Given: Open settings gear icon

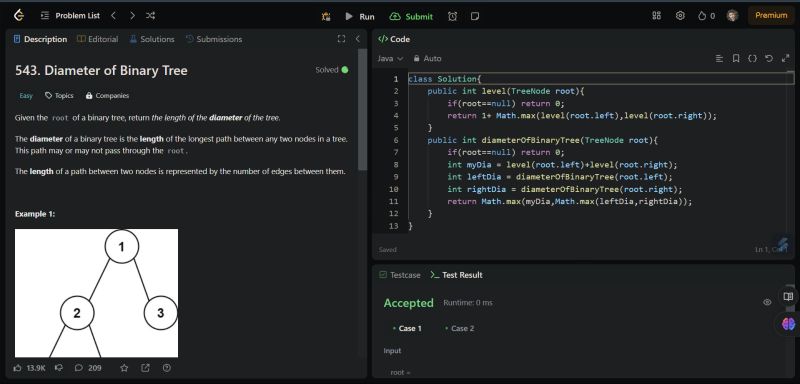Looking at the screenshot, I should click(680, 16).
